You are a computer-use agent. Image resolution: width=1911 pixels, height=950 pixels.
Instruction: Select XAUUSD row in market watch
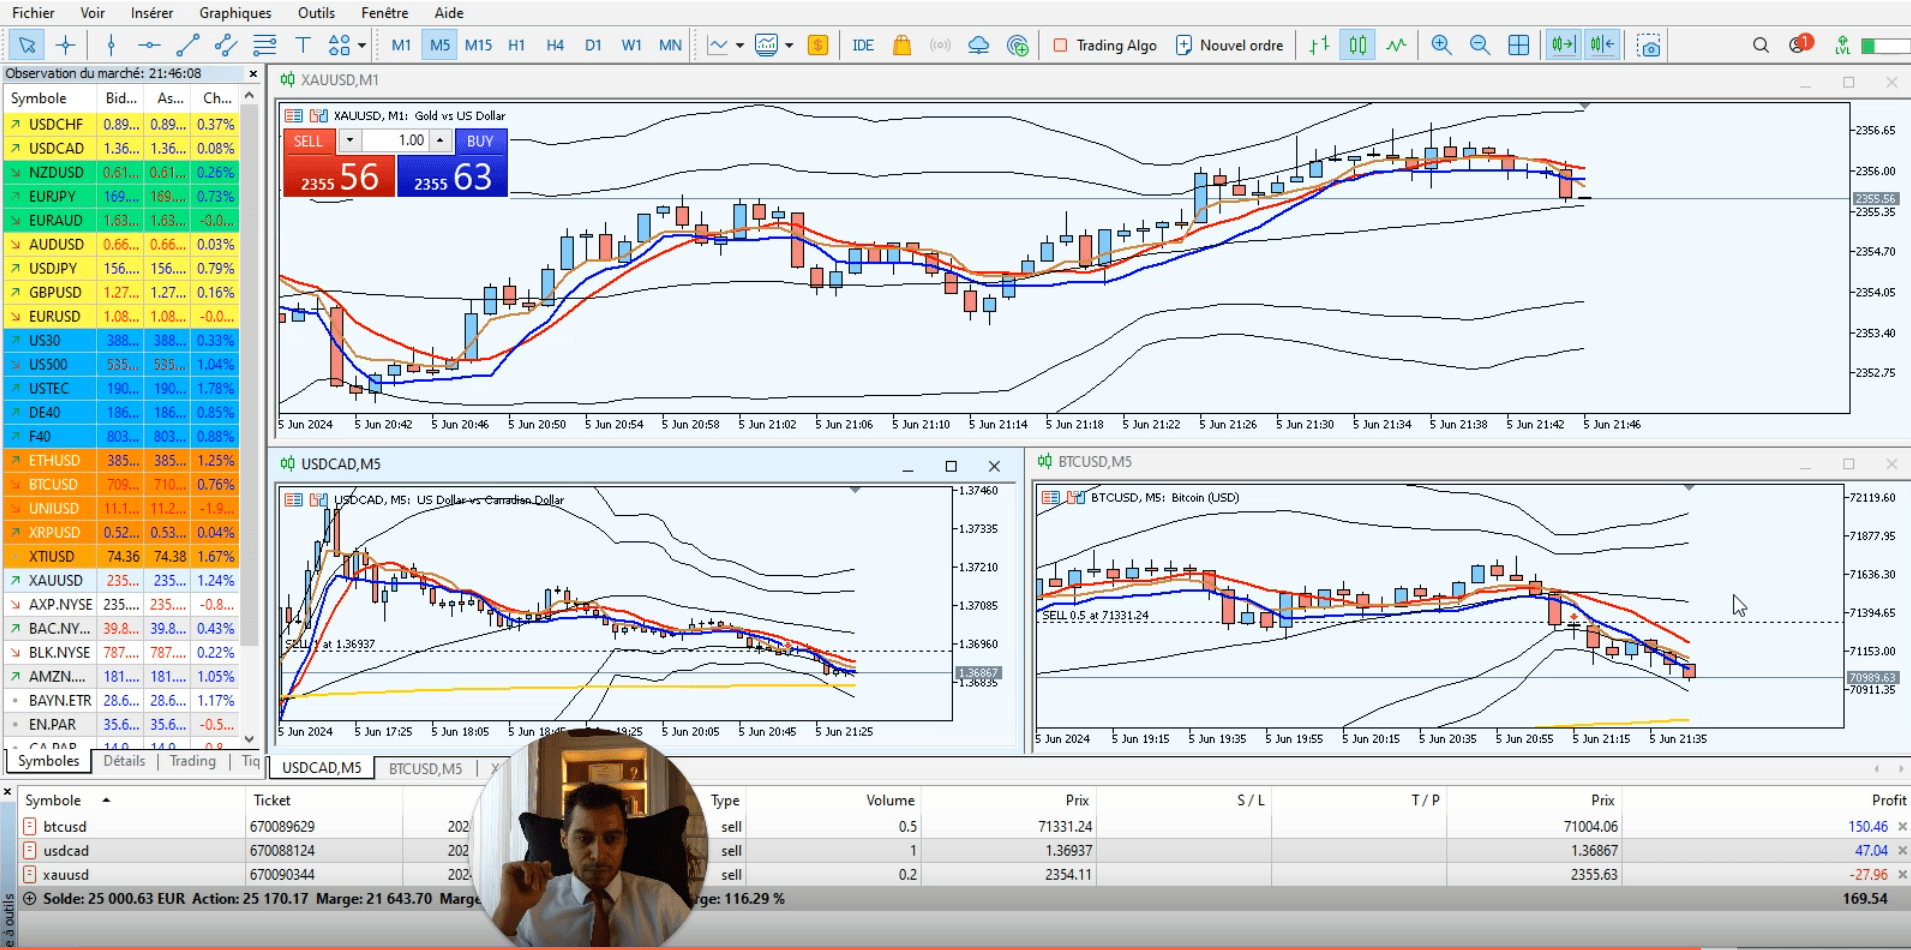click(x=56, y=580)
